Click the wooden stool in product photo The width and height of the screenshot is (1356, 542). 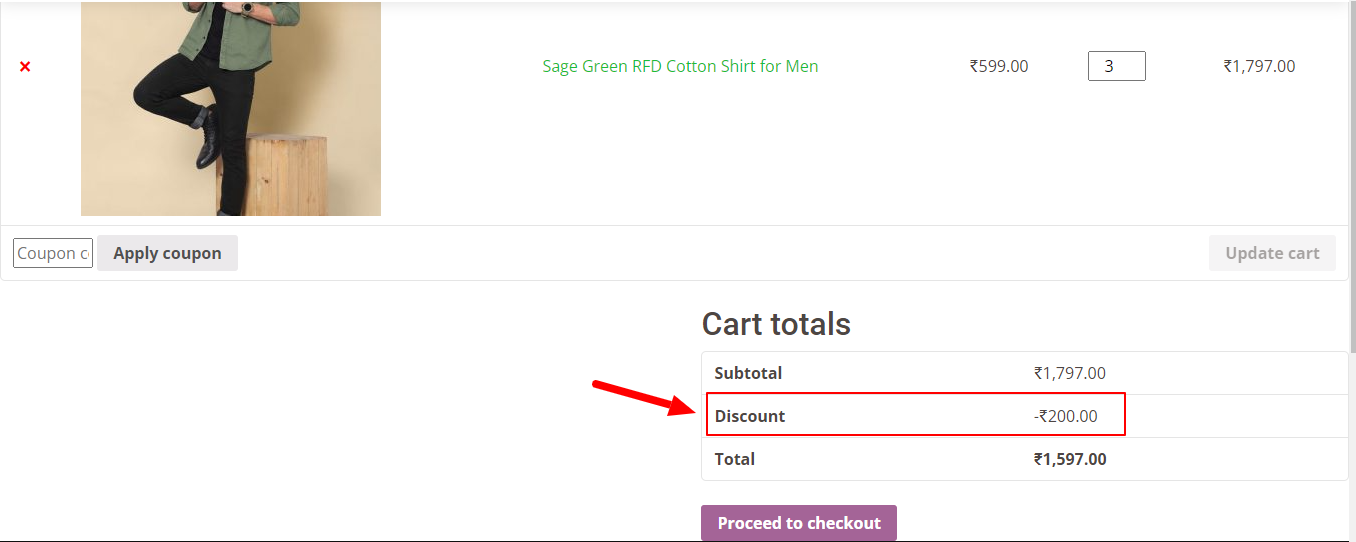coord(271,174)
